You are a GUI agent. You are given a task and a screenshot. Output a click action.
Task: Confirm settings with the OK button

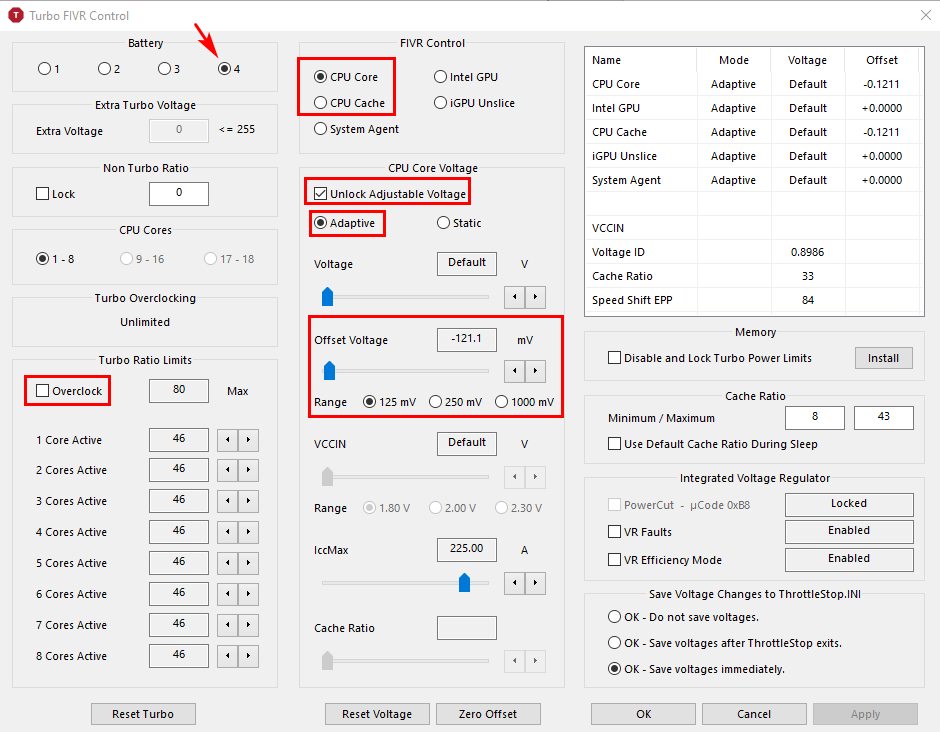(643, 714)
